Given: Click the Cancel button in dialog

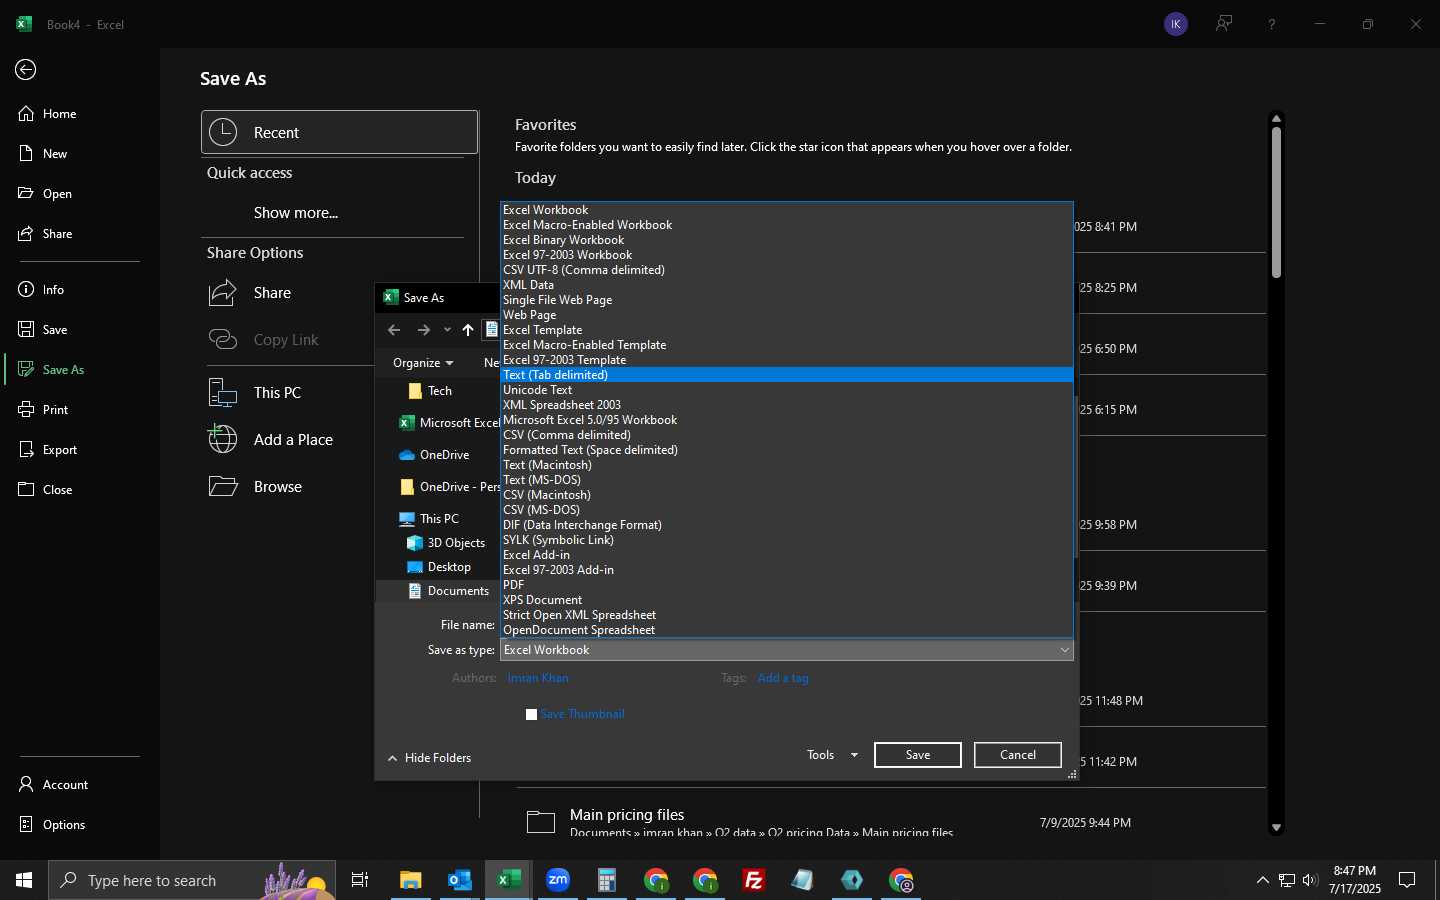Looking at the screenshot, I should click(1018, 755).
